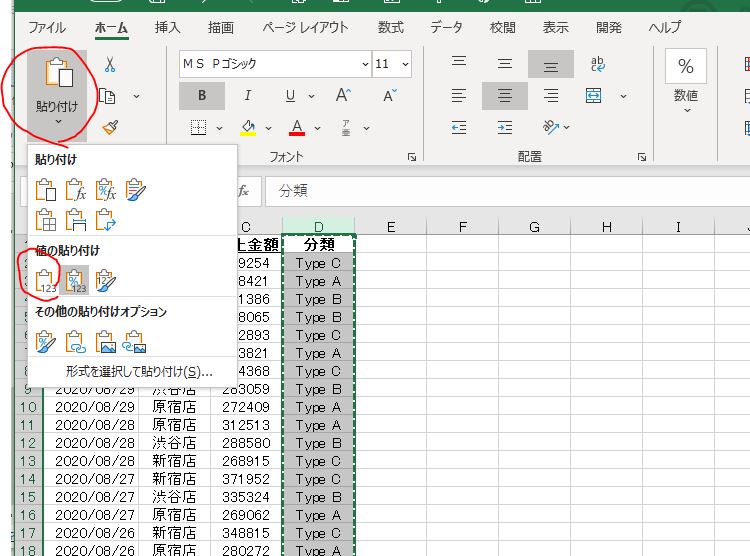Image resolution: width=750 pixels, height=556 pixels.
Task: Activate the Format Painter brush
Action: click(x=110, y=128)
